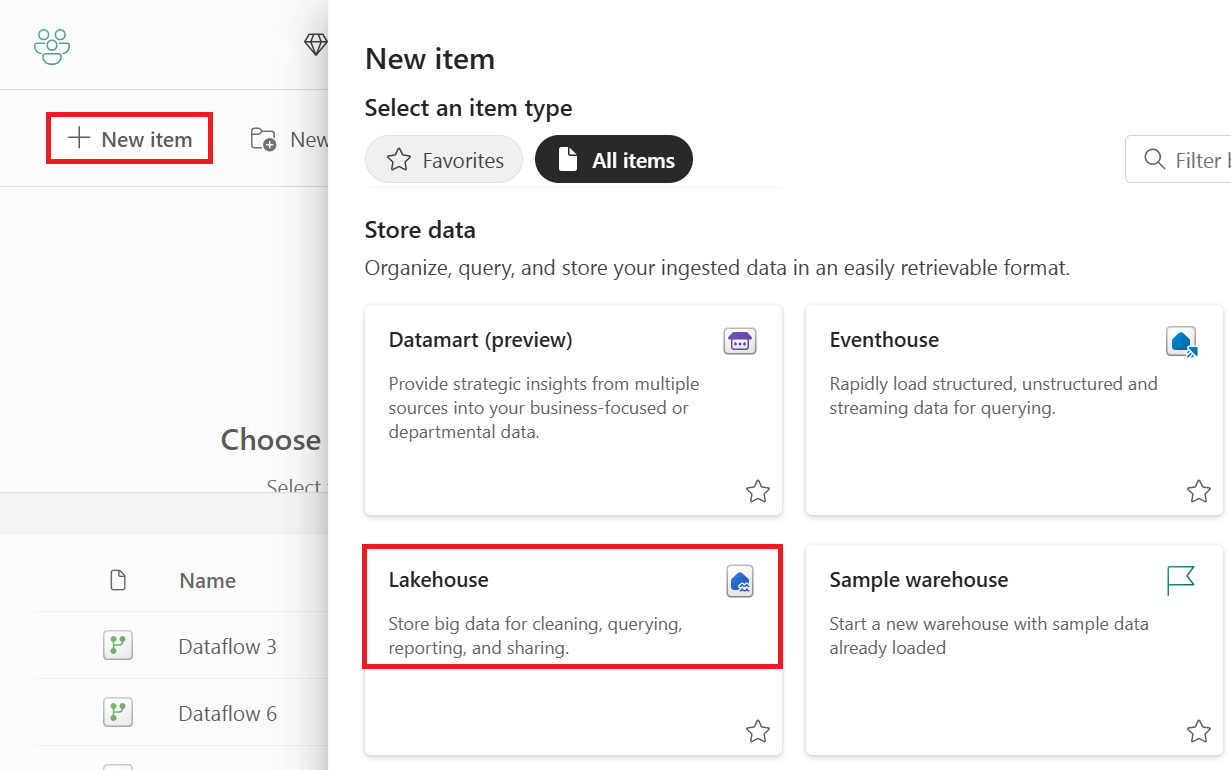1231x770 pixels.
Task: Click the Filter search field
Action: (1178, 160)
